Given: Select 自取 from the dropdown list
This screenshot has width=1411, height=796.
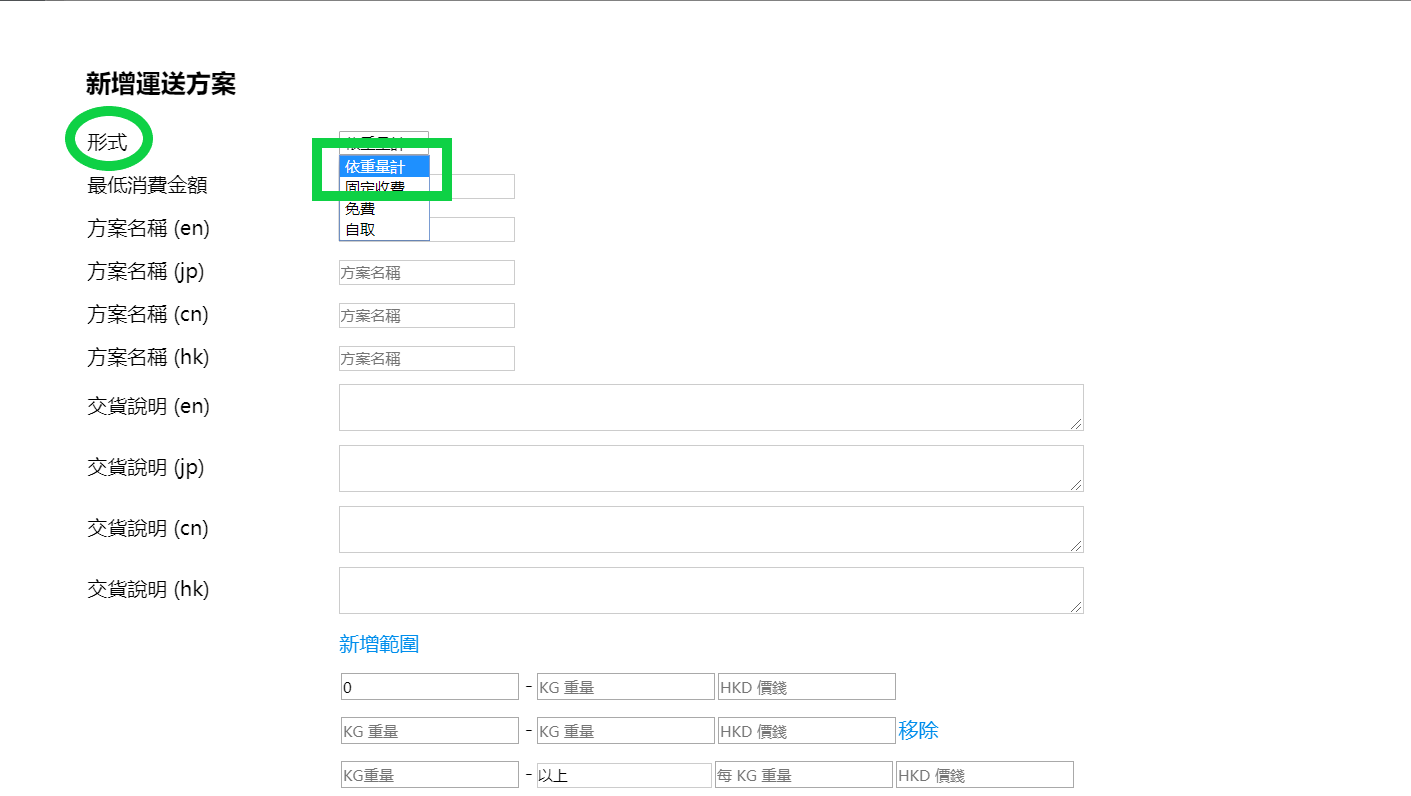Looking at the screenshot, I should tap(384, 230).
